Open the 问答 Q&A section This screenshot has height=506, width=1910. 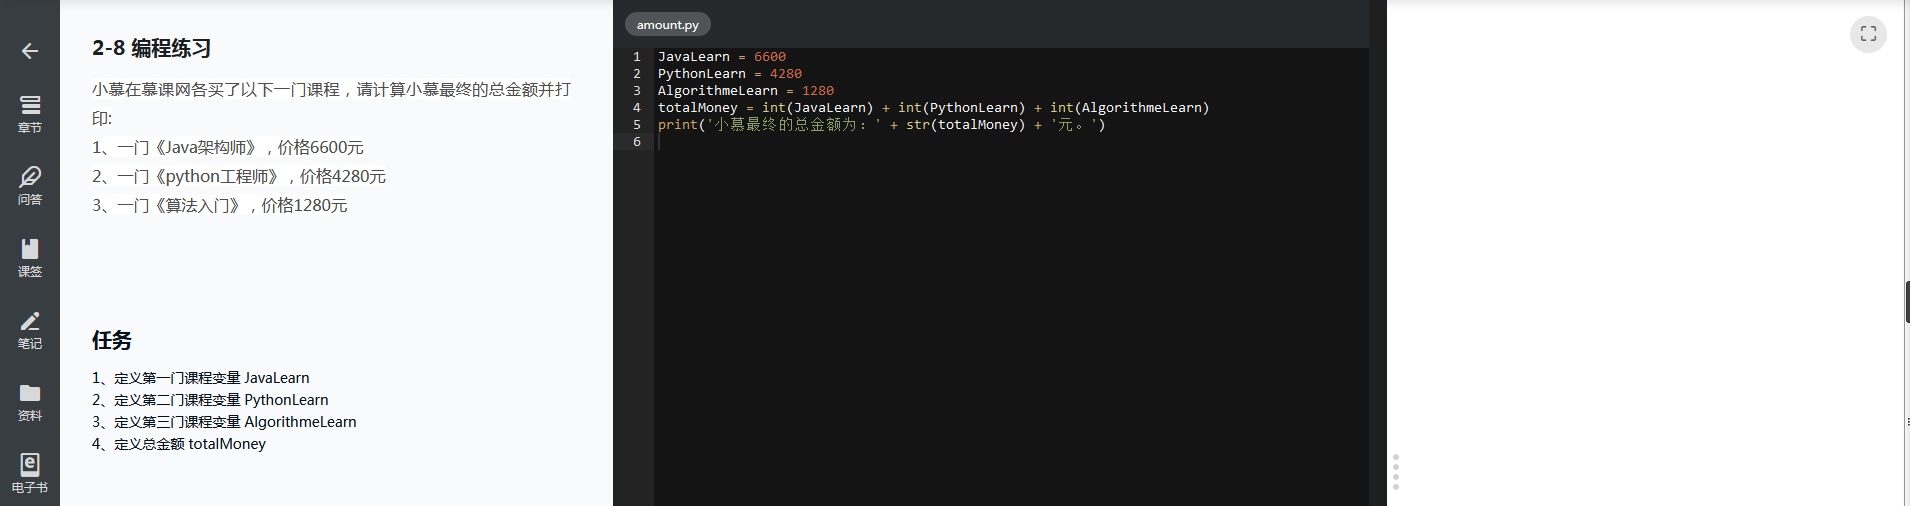[x=30, y=185]
